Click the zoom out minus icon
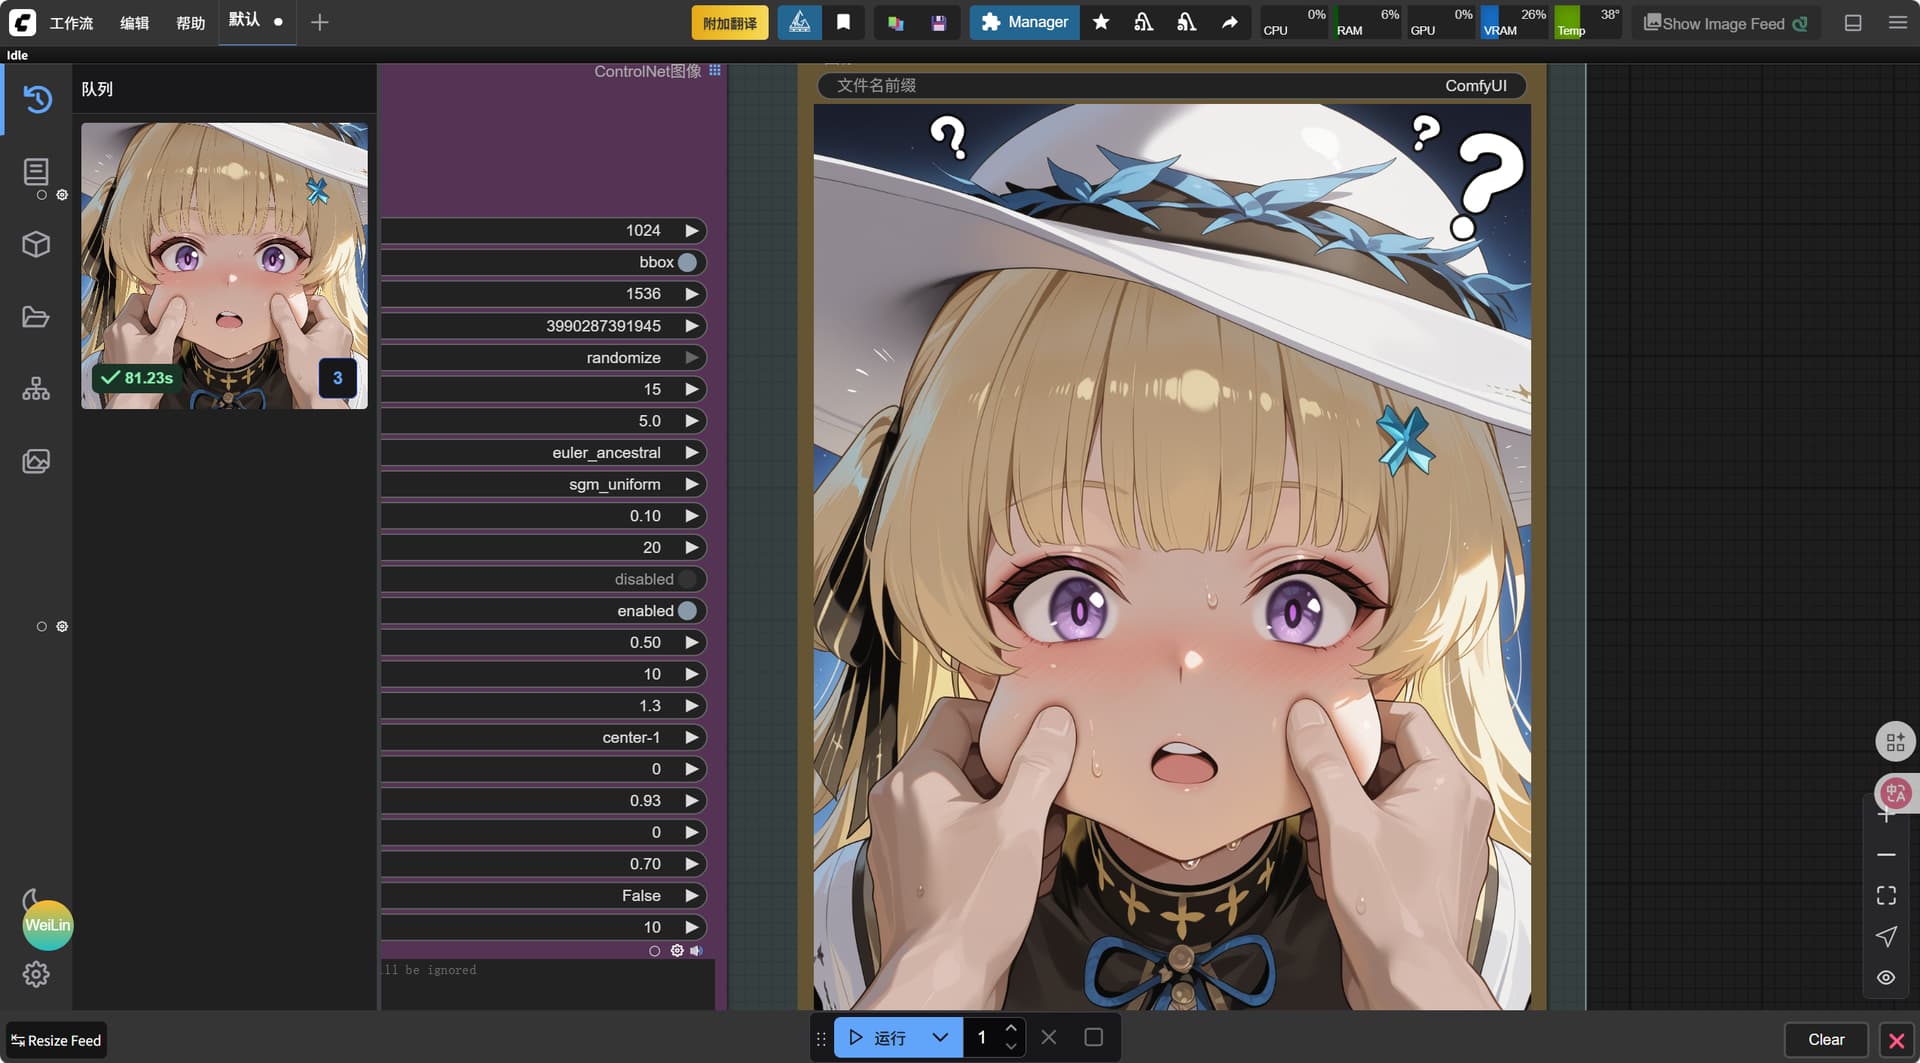 pos(1886,855)
